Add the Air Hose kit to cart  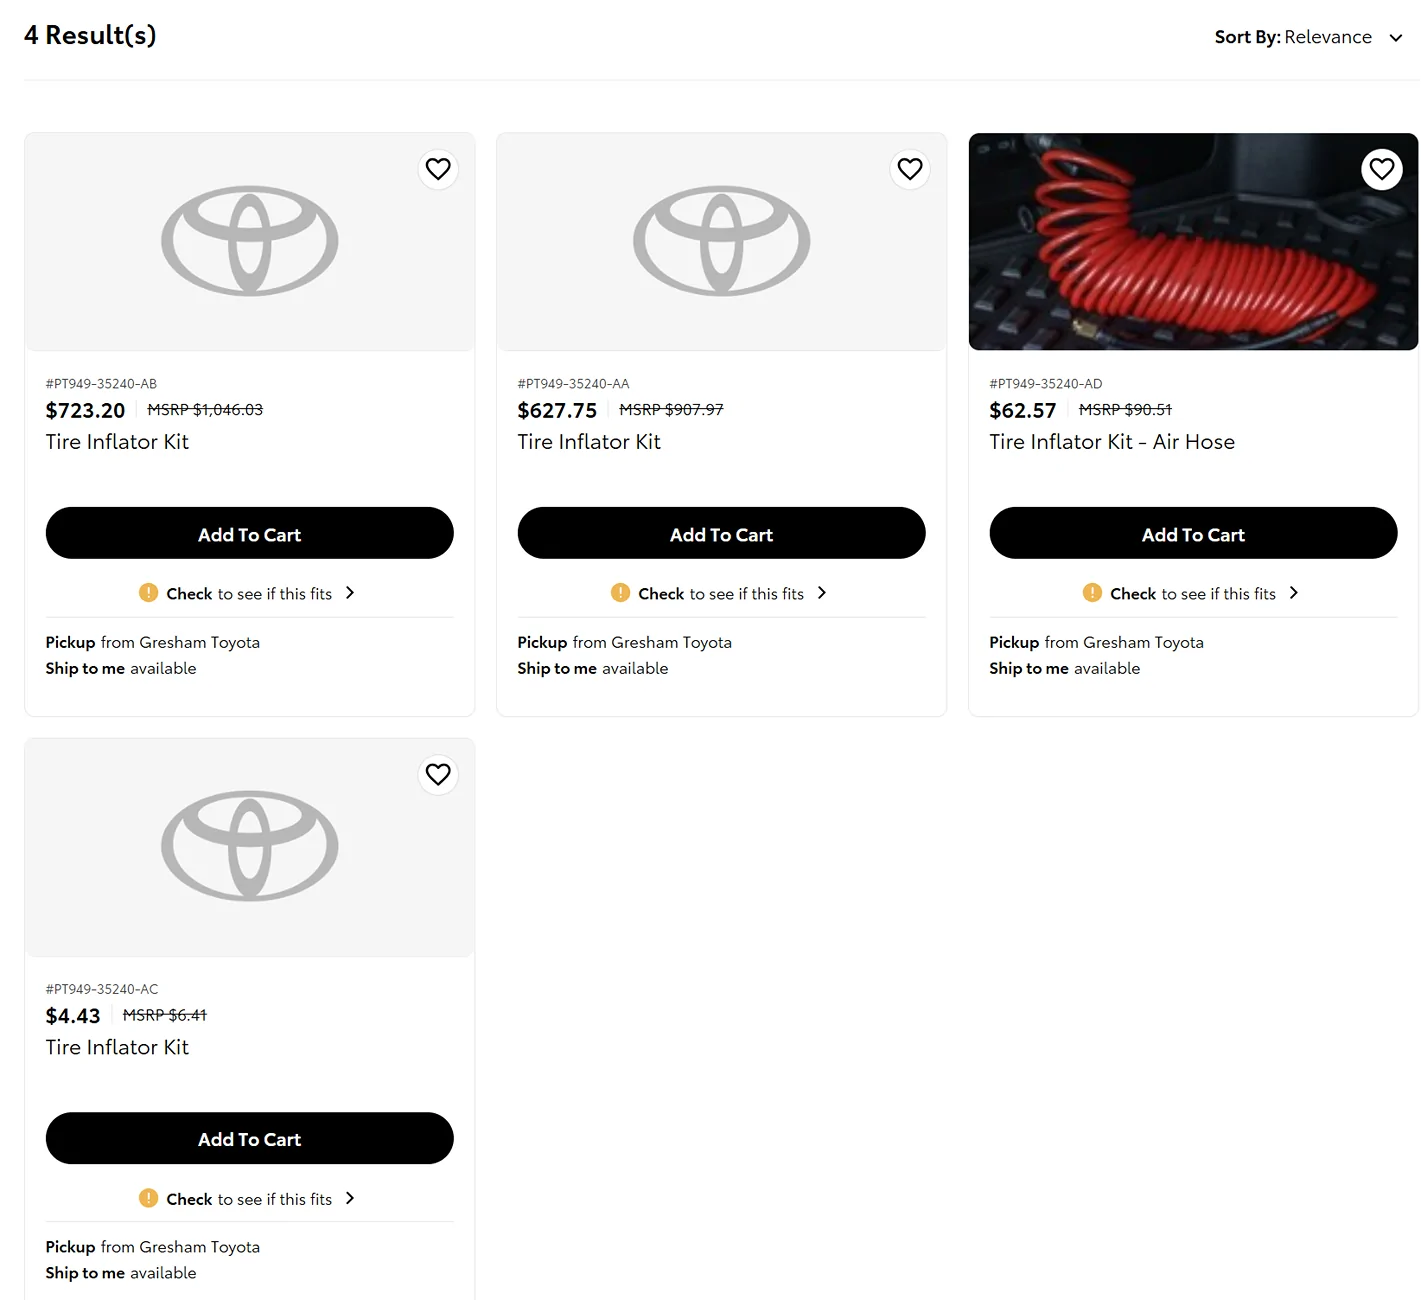[x=1193, y=534]
